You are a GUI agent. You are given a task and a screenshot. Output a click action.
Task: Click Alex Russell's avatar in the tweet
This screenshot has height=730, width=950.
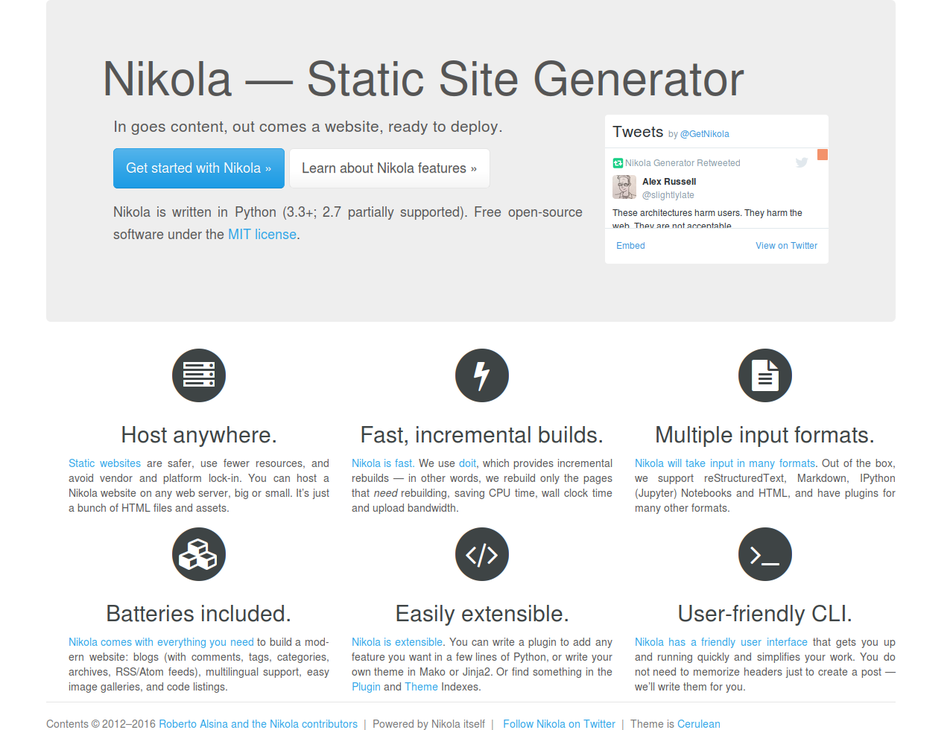(624, 187)
